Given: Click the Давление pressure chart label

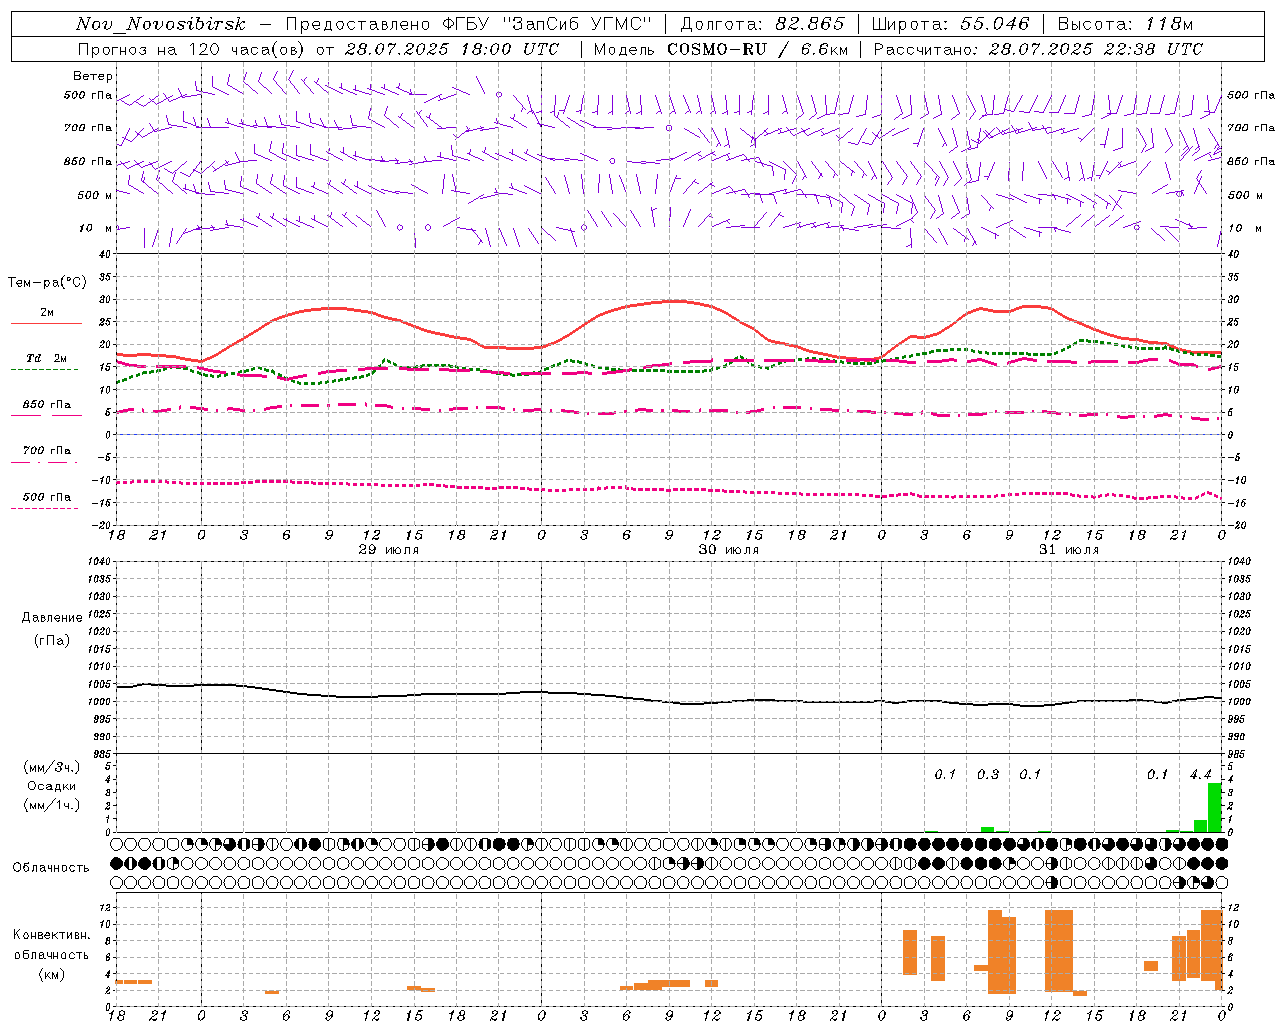Looking at the screenshot, I should pyautogui.click(x=51, y=618).
